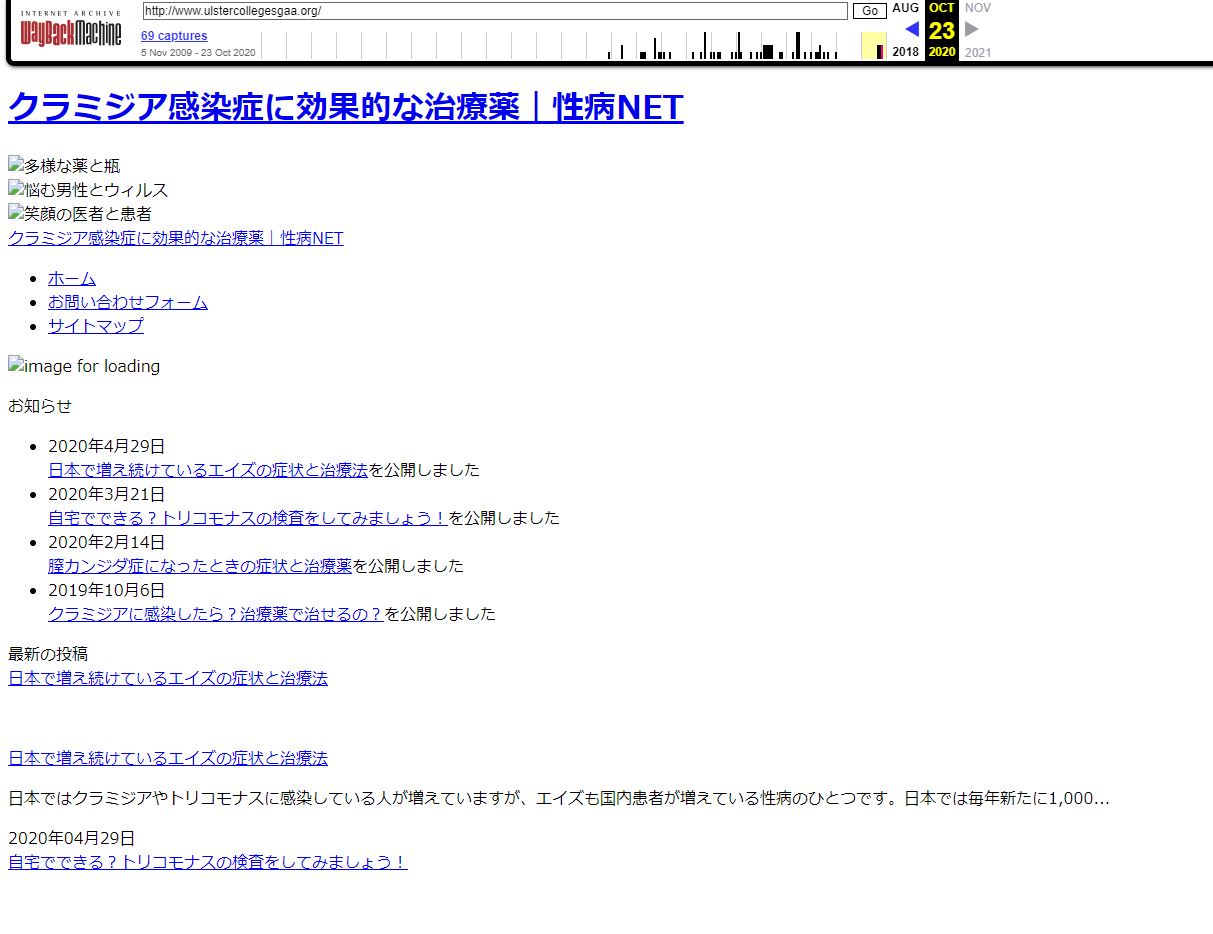The image size is (1213, 934).
Task: Select year 2018 in the timeline
Action: 905,52
